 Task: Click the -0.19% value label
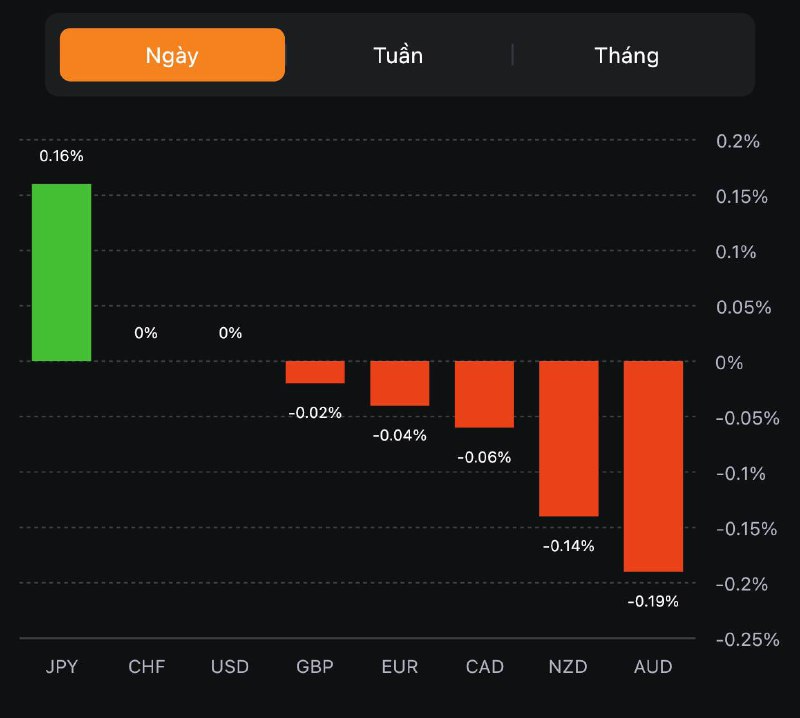653,601
